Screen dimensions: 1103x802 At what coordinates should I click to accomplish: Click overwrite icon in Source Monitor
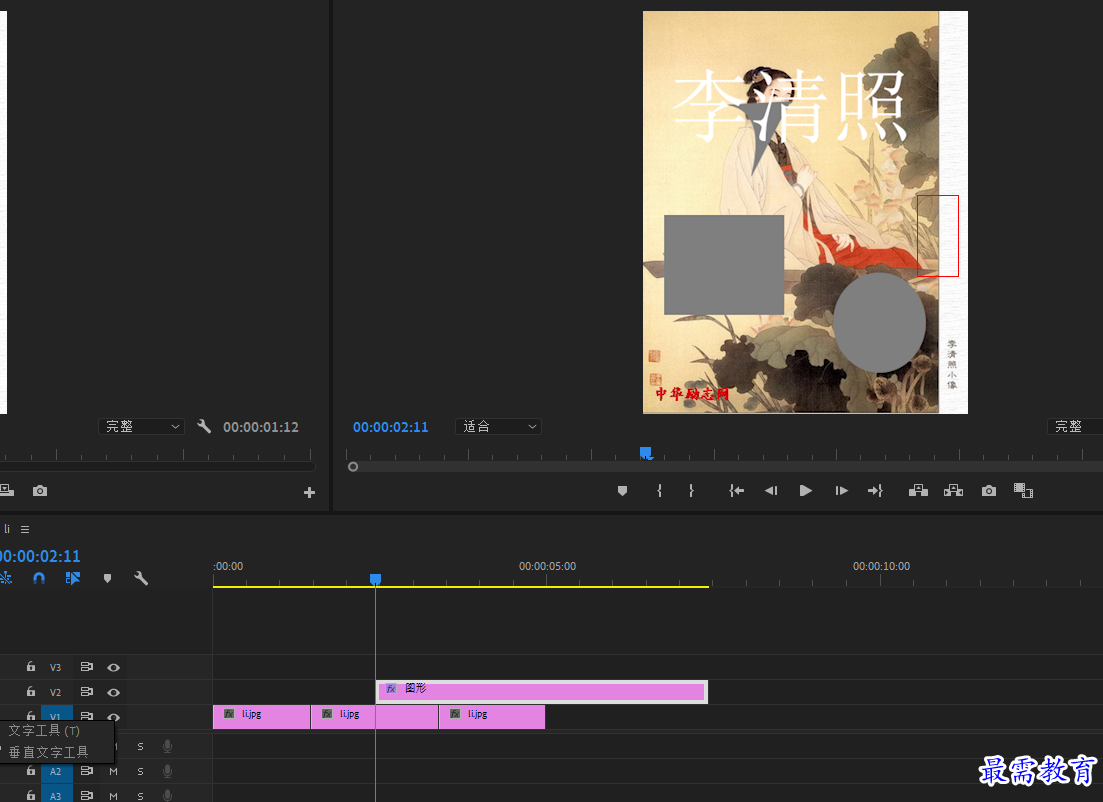pos(6,490)
